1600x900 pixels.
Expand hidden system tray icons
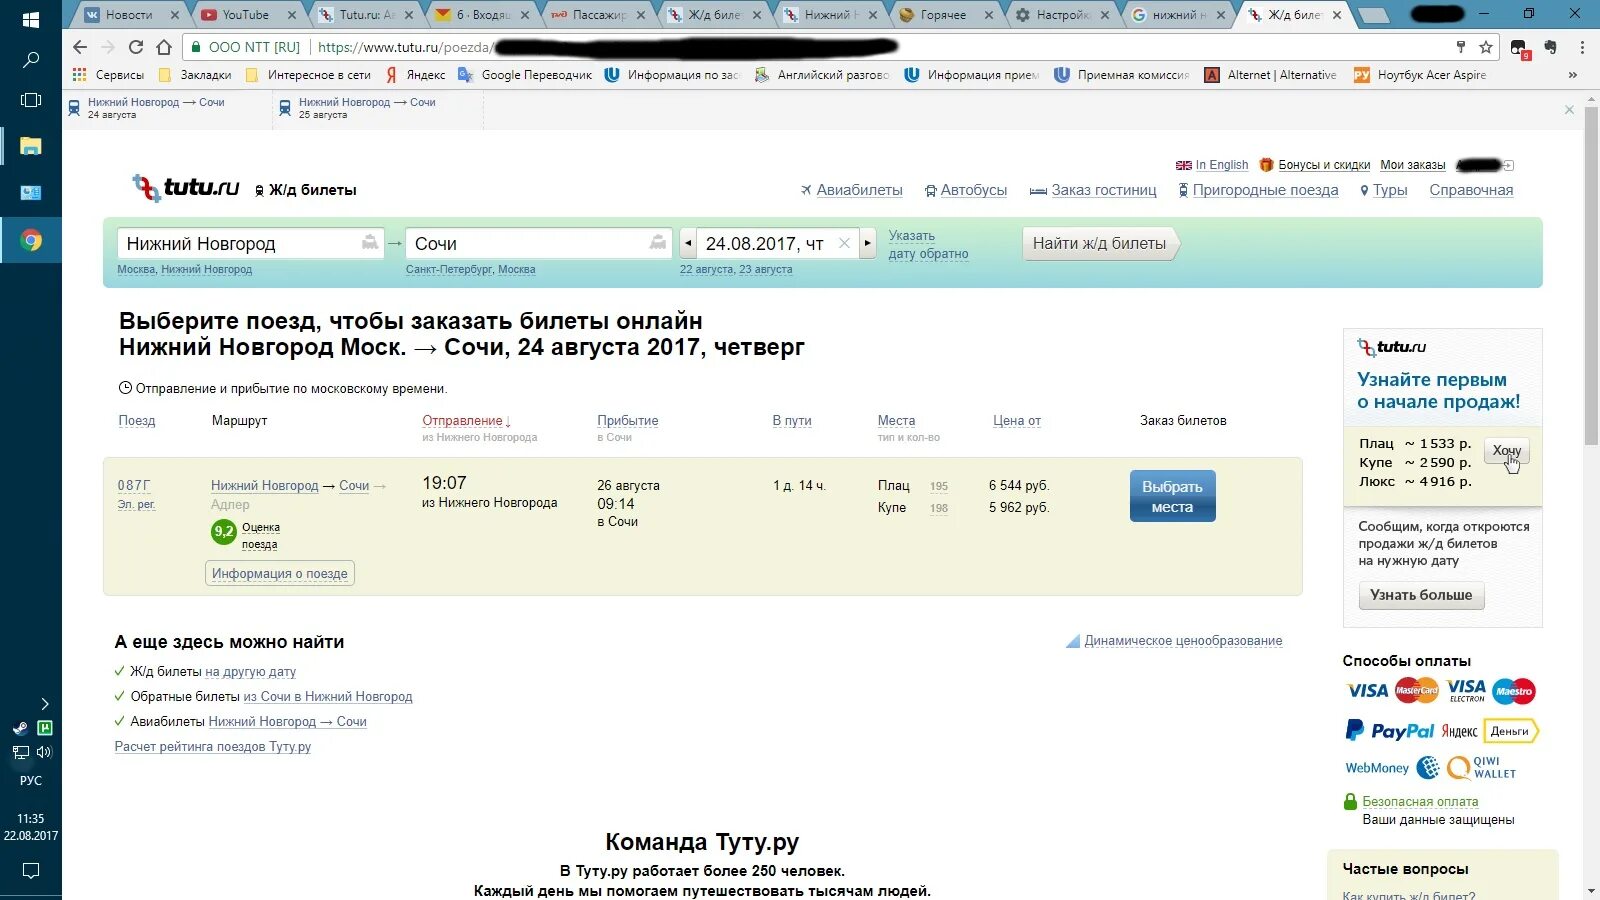click(44, 704)
